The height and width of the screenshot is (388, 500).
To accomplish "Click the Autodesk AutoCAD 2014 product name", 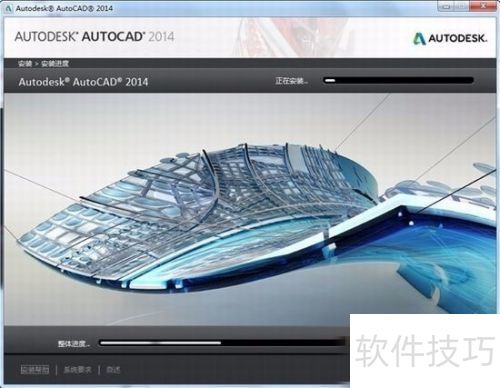I will (83, 82).
